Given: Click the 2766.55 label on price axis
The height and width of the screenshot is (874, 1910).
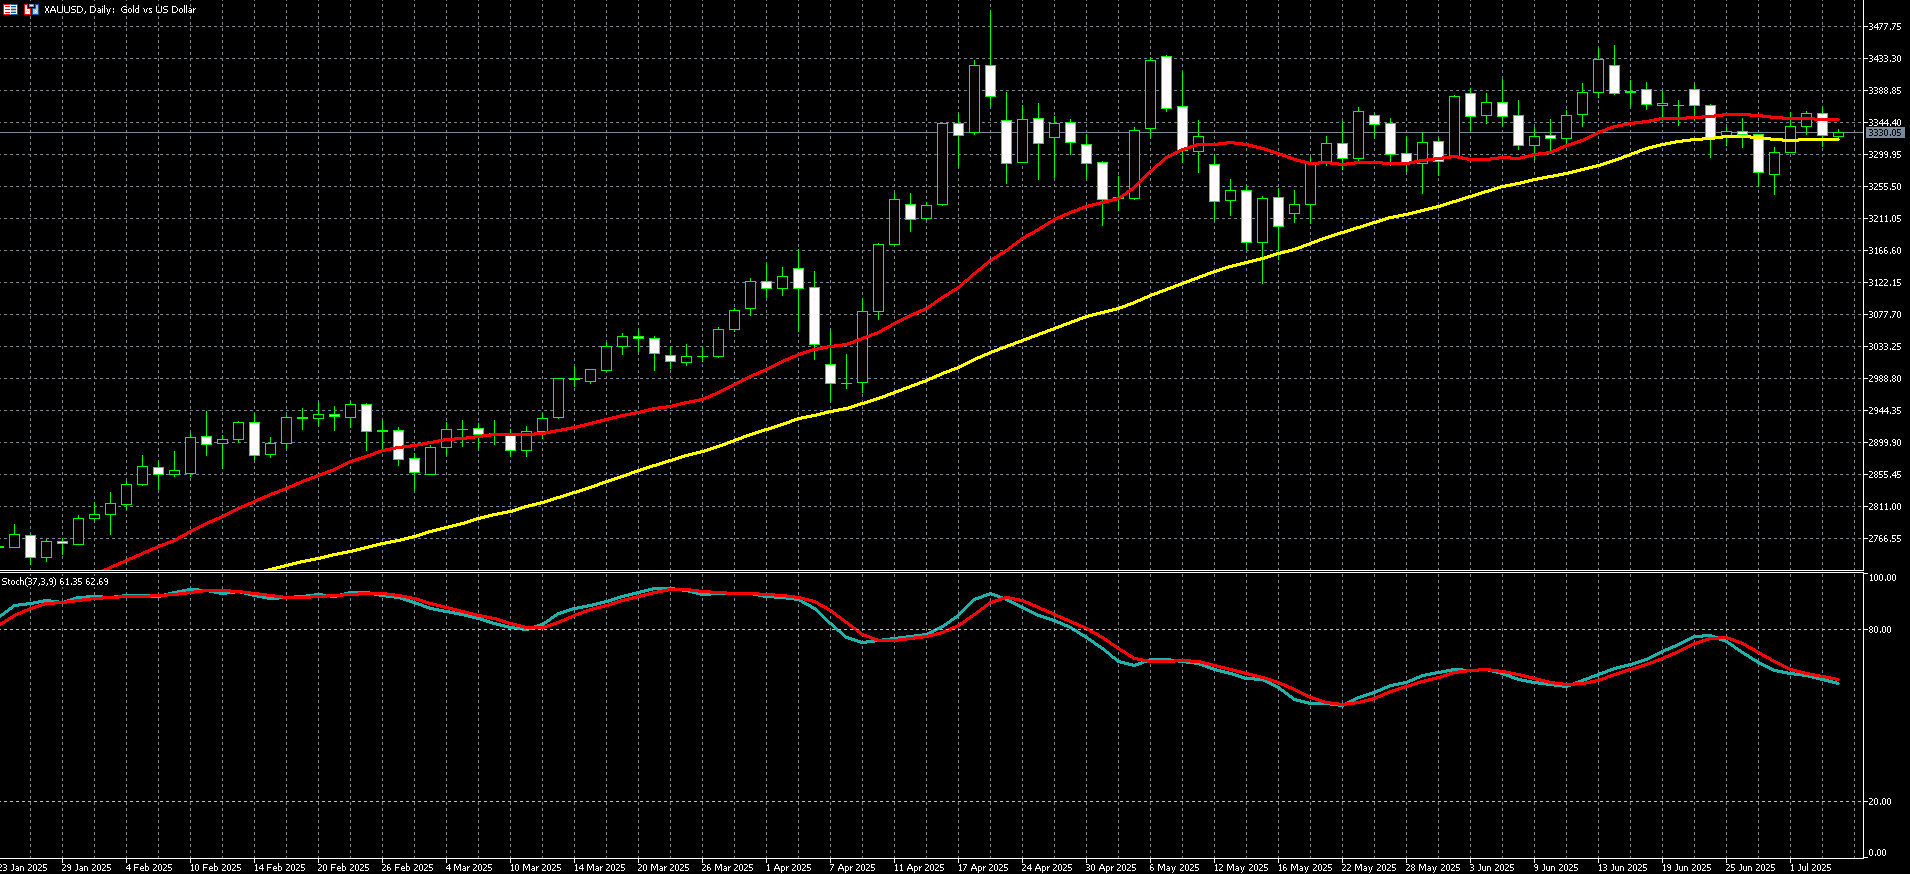Looking at the screenshot, I should 1884,539.
